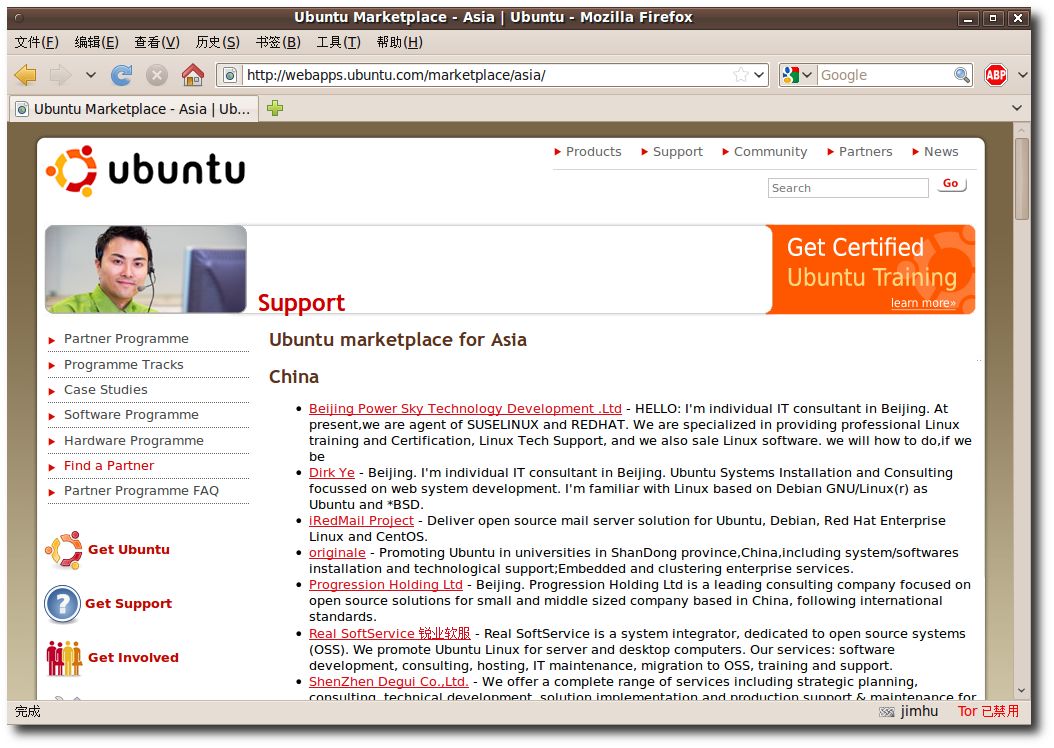Open the Get Ubuntu text link

point(128,550)
